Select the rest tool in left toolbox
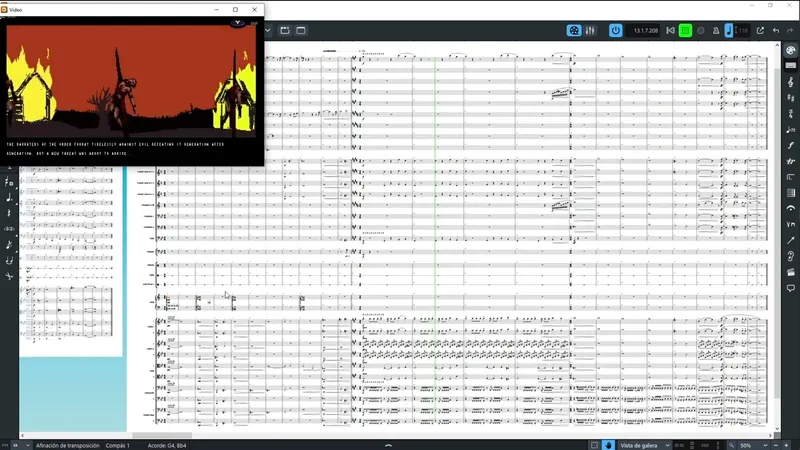The width and height of the screenshot is (800, 450). [9, 213]
